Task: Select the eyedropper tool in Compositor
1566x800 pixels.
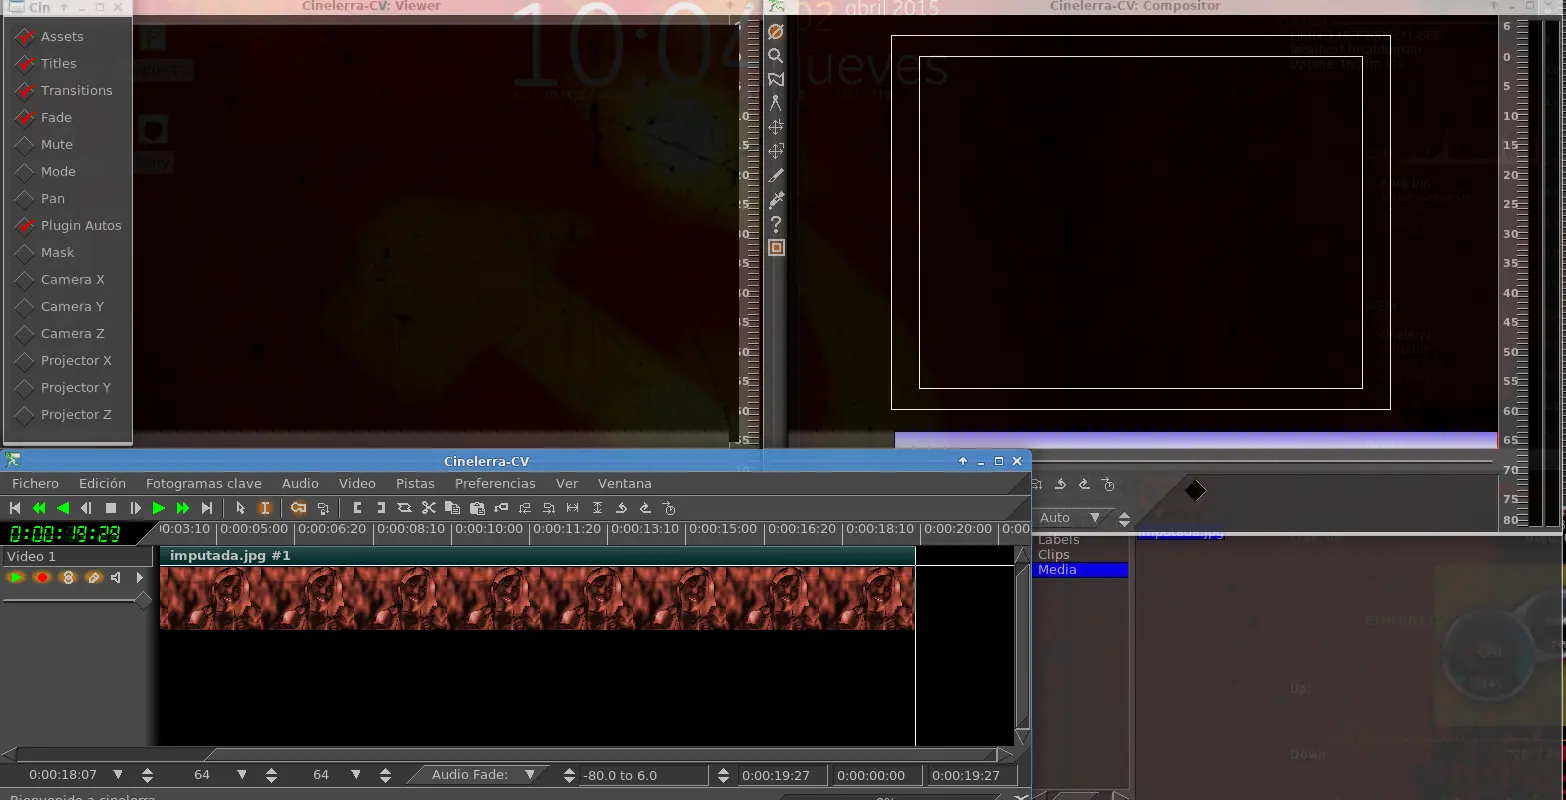Action: [x=776, y=200]
